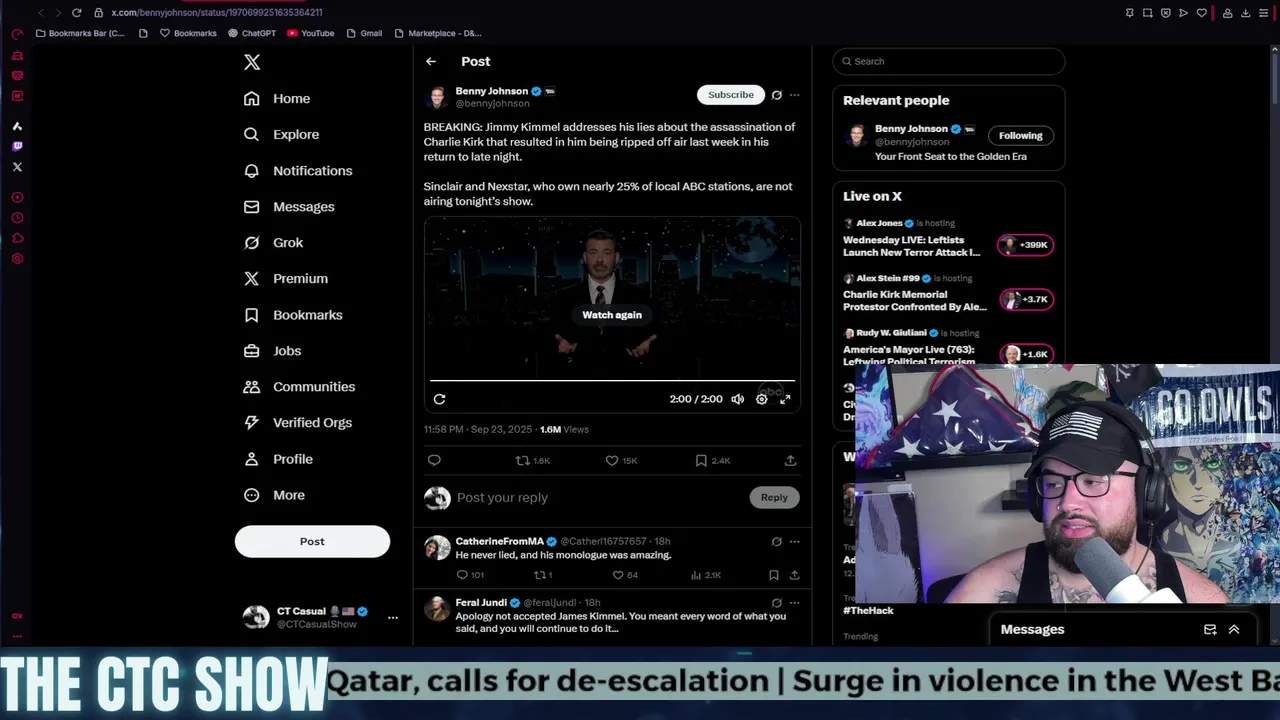Open the snapshot icon in browser toolbar
Screen dimensions: 1280x720
click(1147, 13)
